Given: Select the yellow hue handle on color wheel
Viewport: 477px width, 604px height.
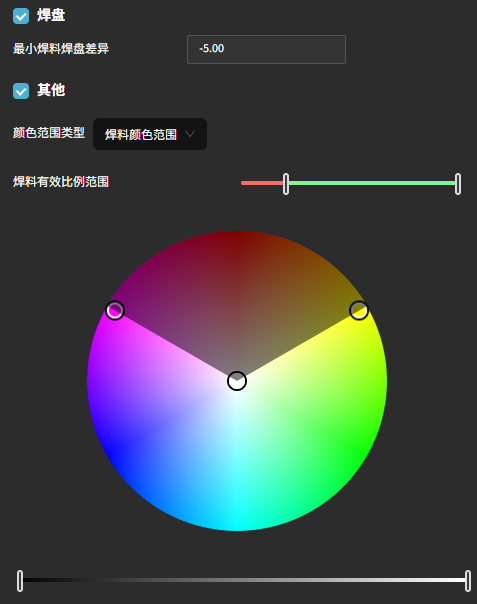Looking at the screenshot, I should click(359, 310).
